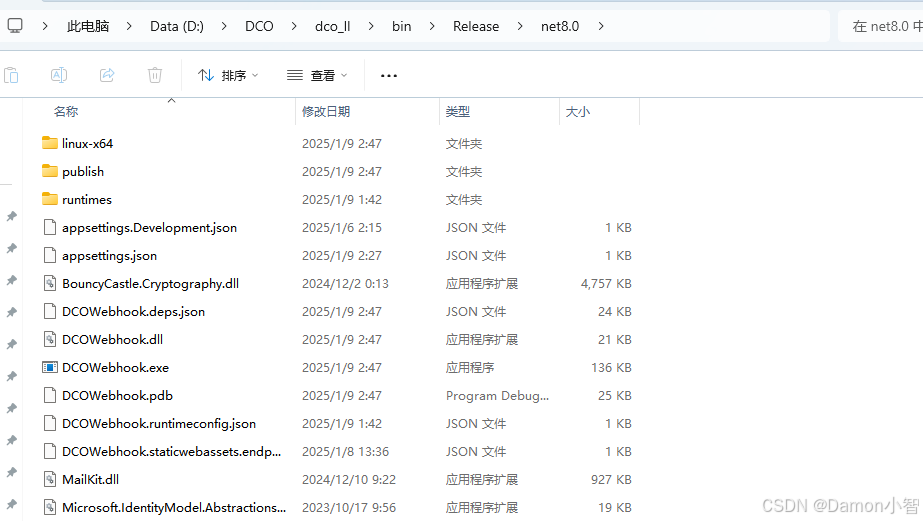This screenshot has width=923, height=521.
Task: Select file name appsettings.json
Action: pyautogui.click(x=109, y=255)
